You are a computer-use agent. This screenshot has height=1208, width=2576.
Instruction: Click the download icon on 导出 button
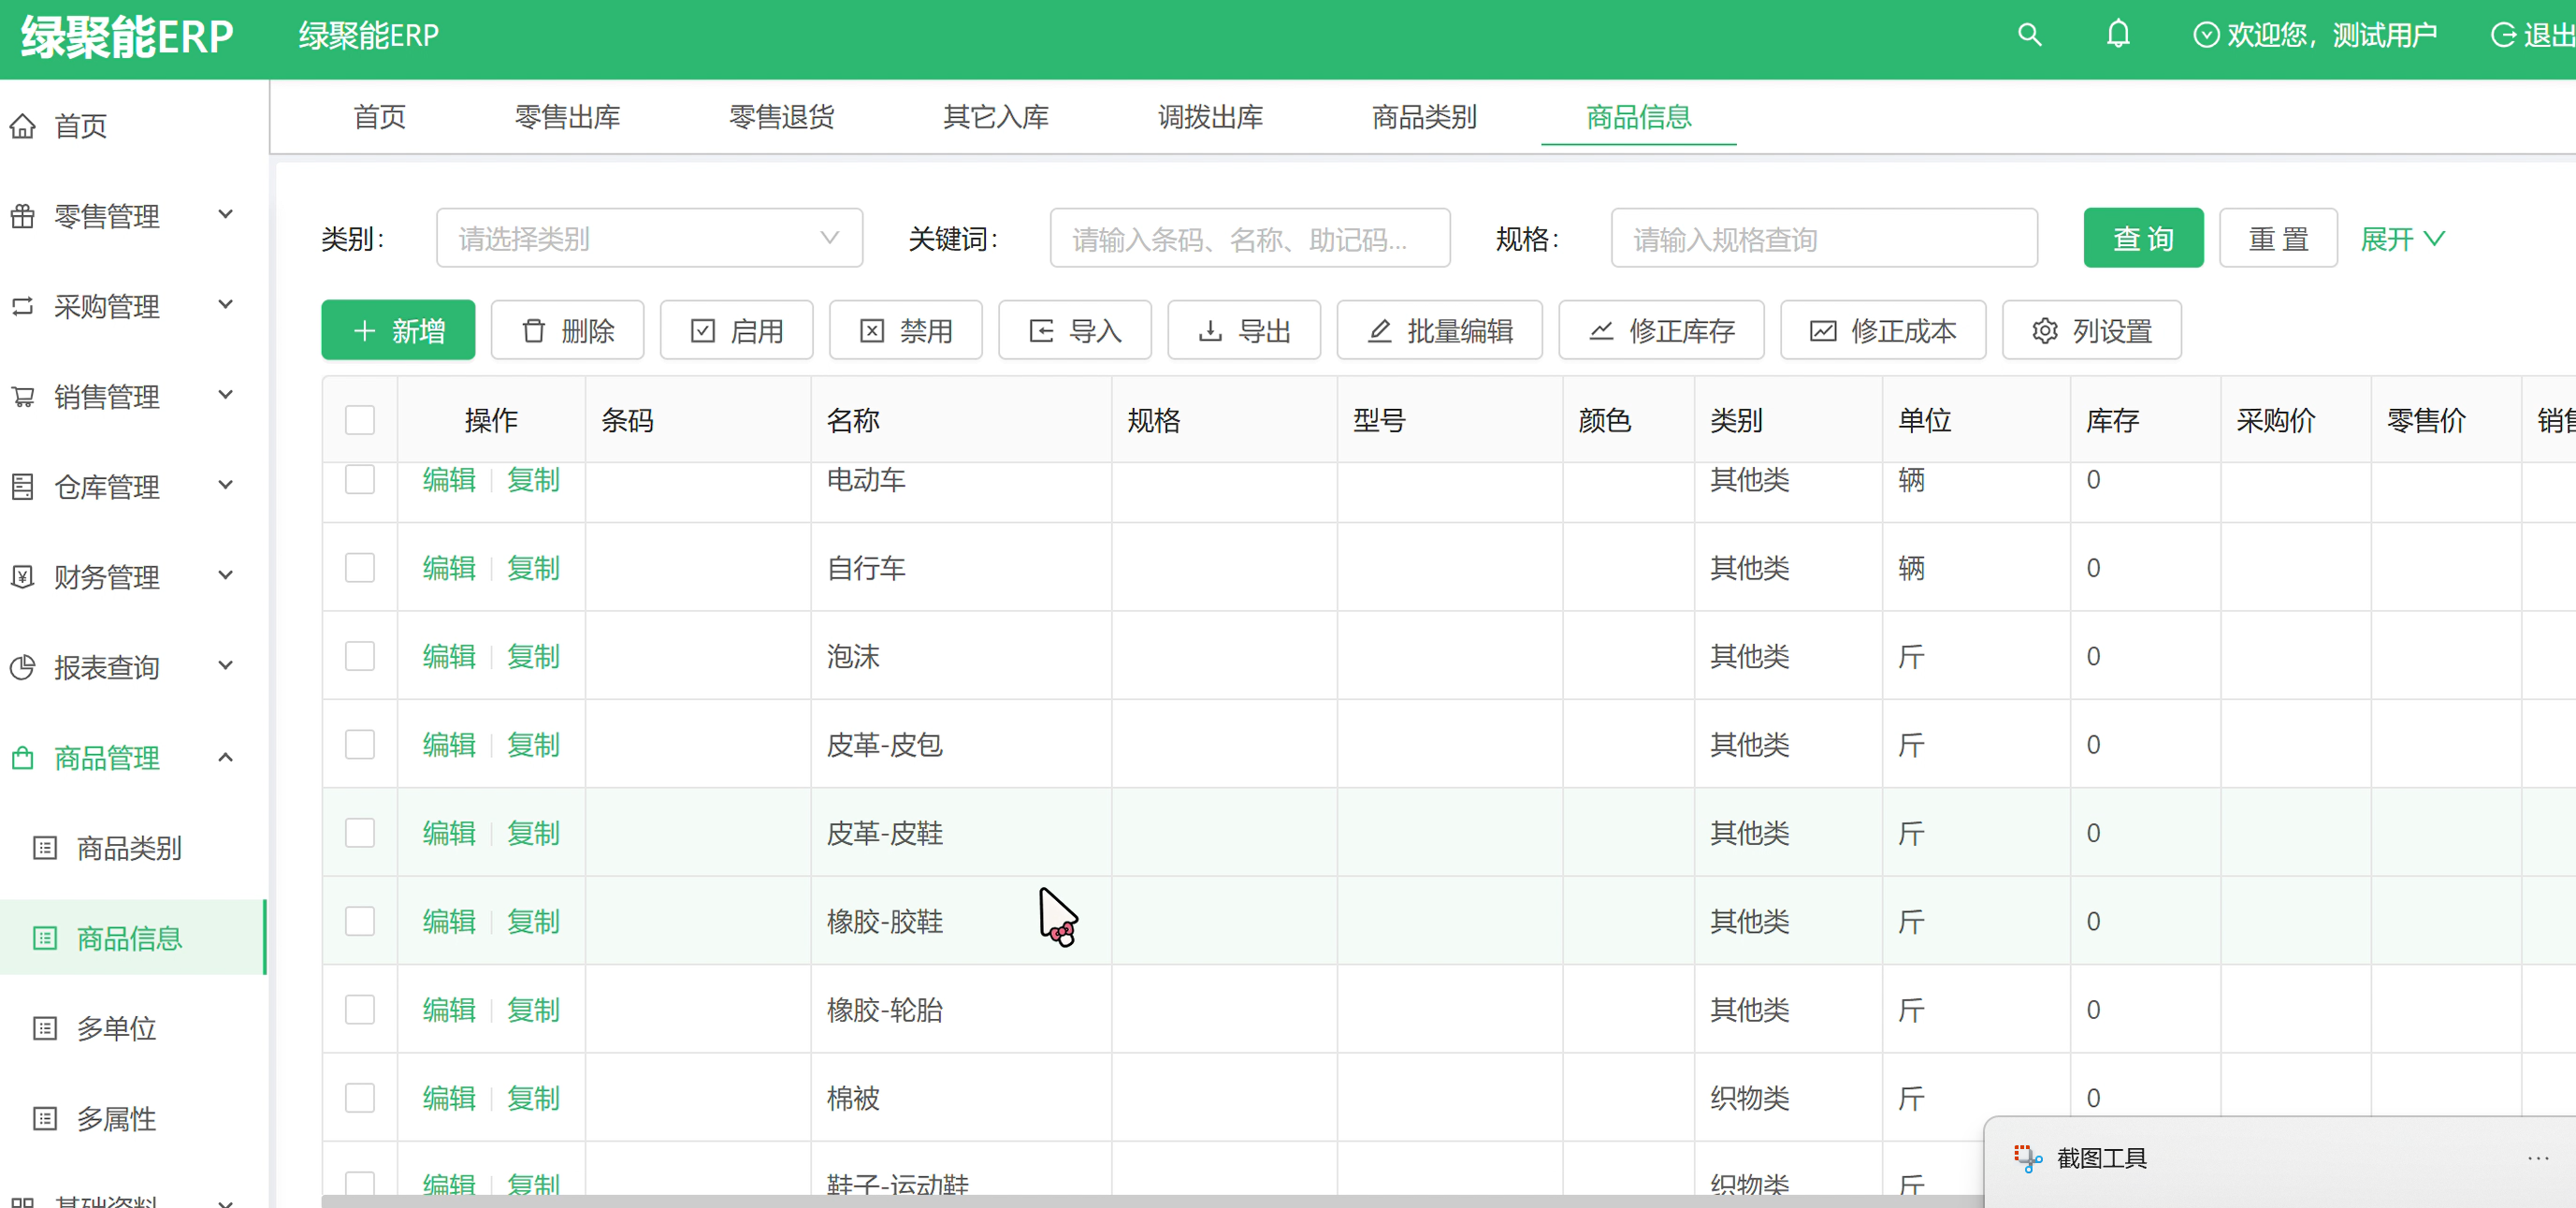(x=1210, y=331)
